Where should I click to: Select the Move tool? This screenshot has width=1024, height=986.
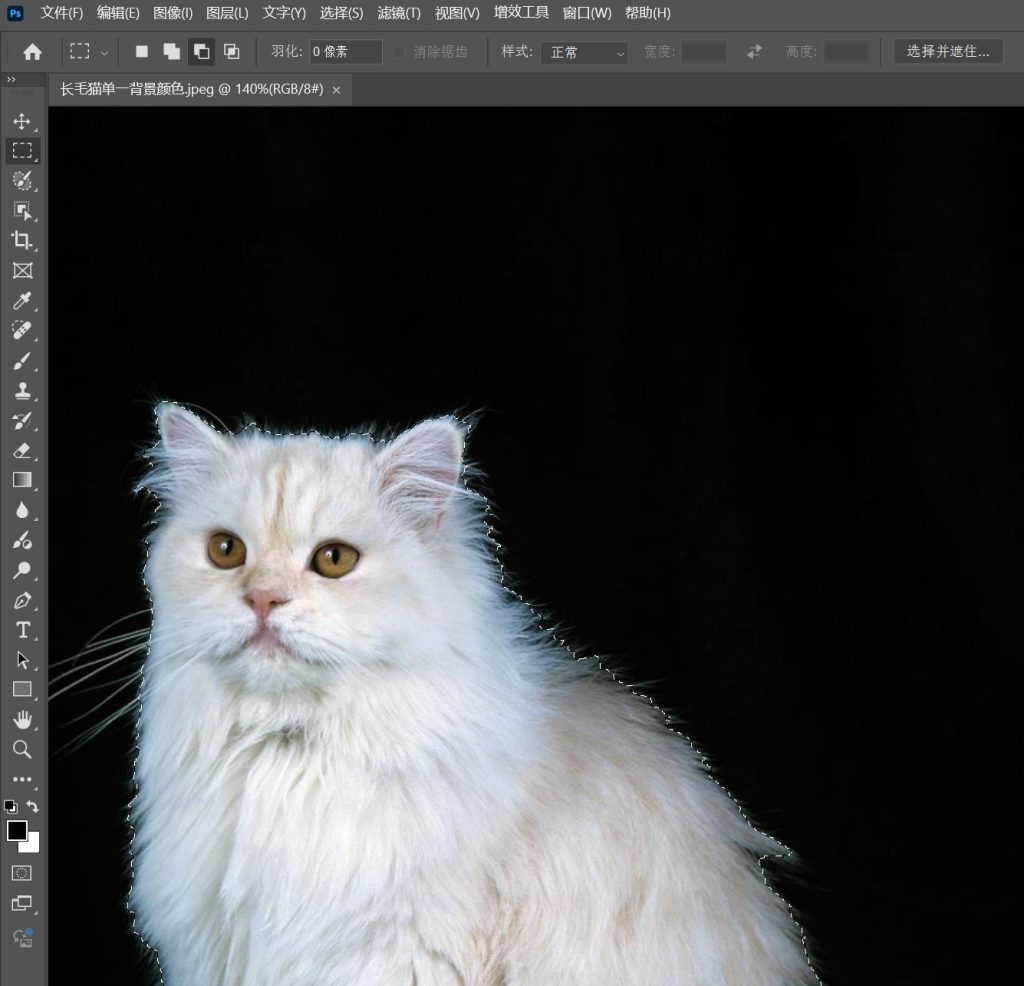(21, 121)
